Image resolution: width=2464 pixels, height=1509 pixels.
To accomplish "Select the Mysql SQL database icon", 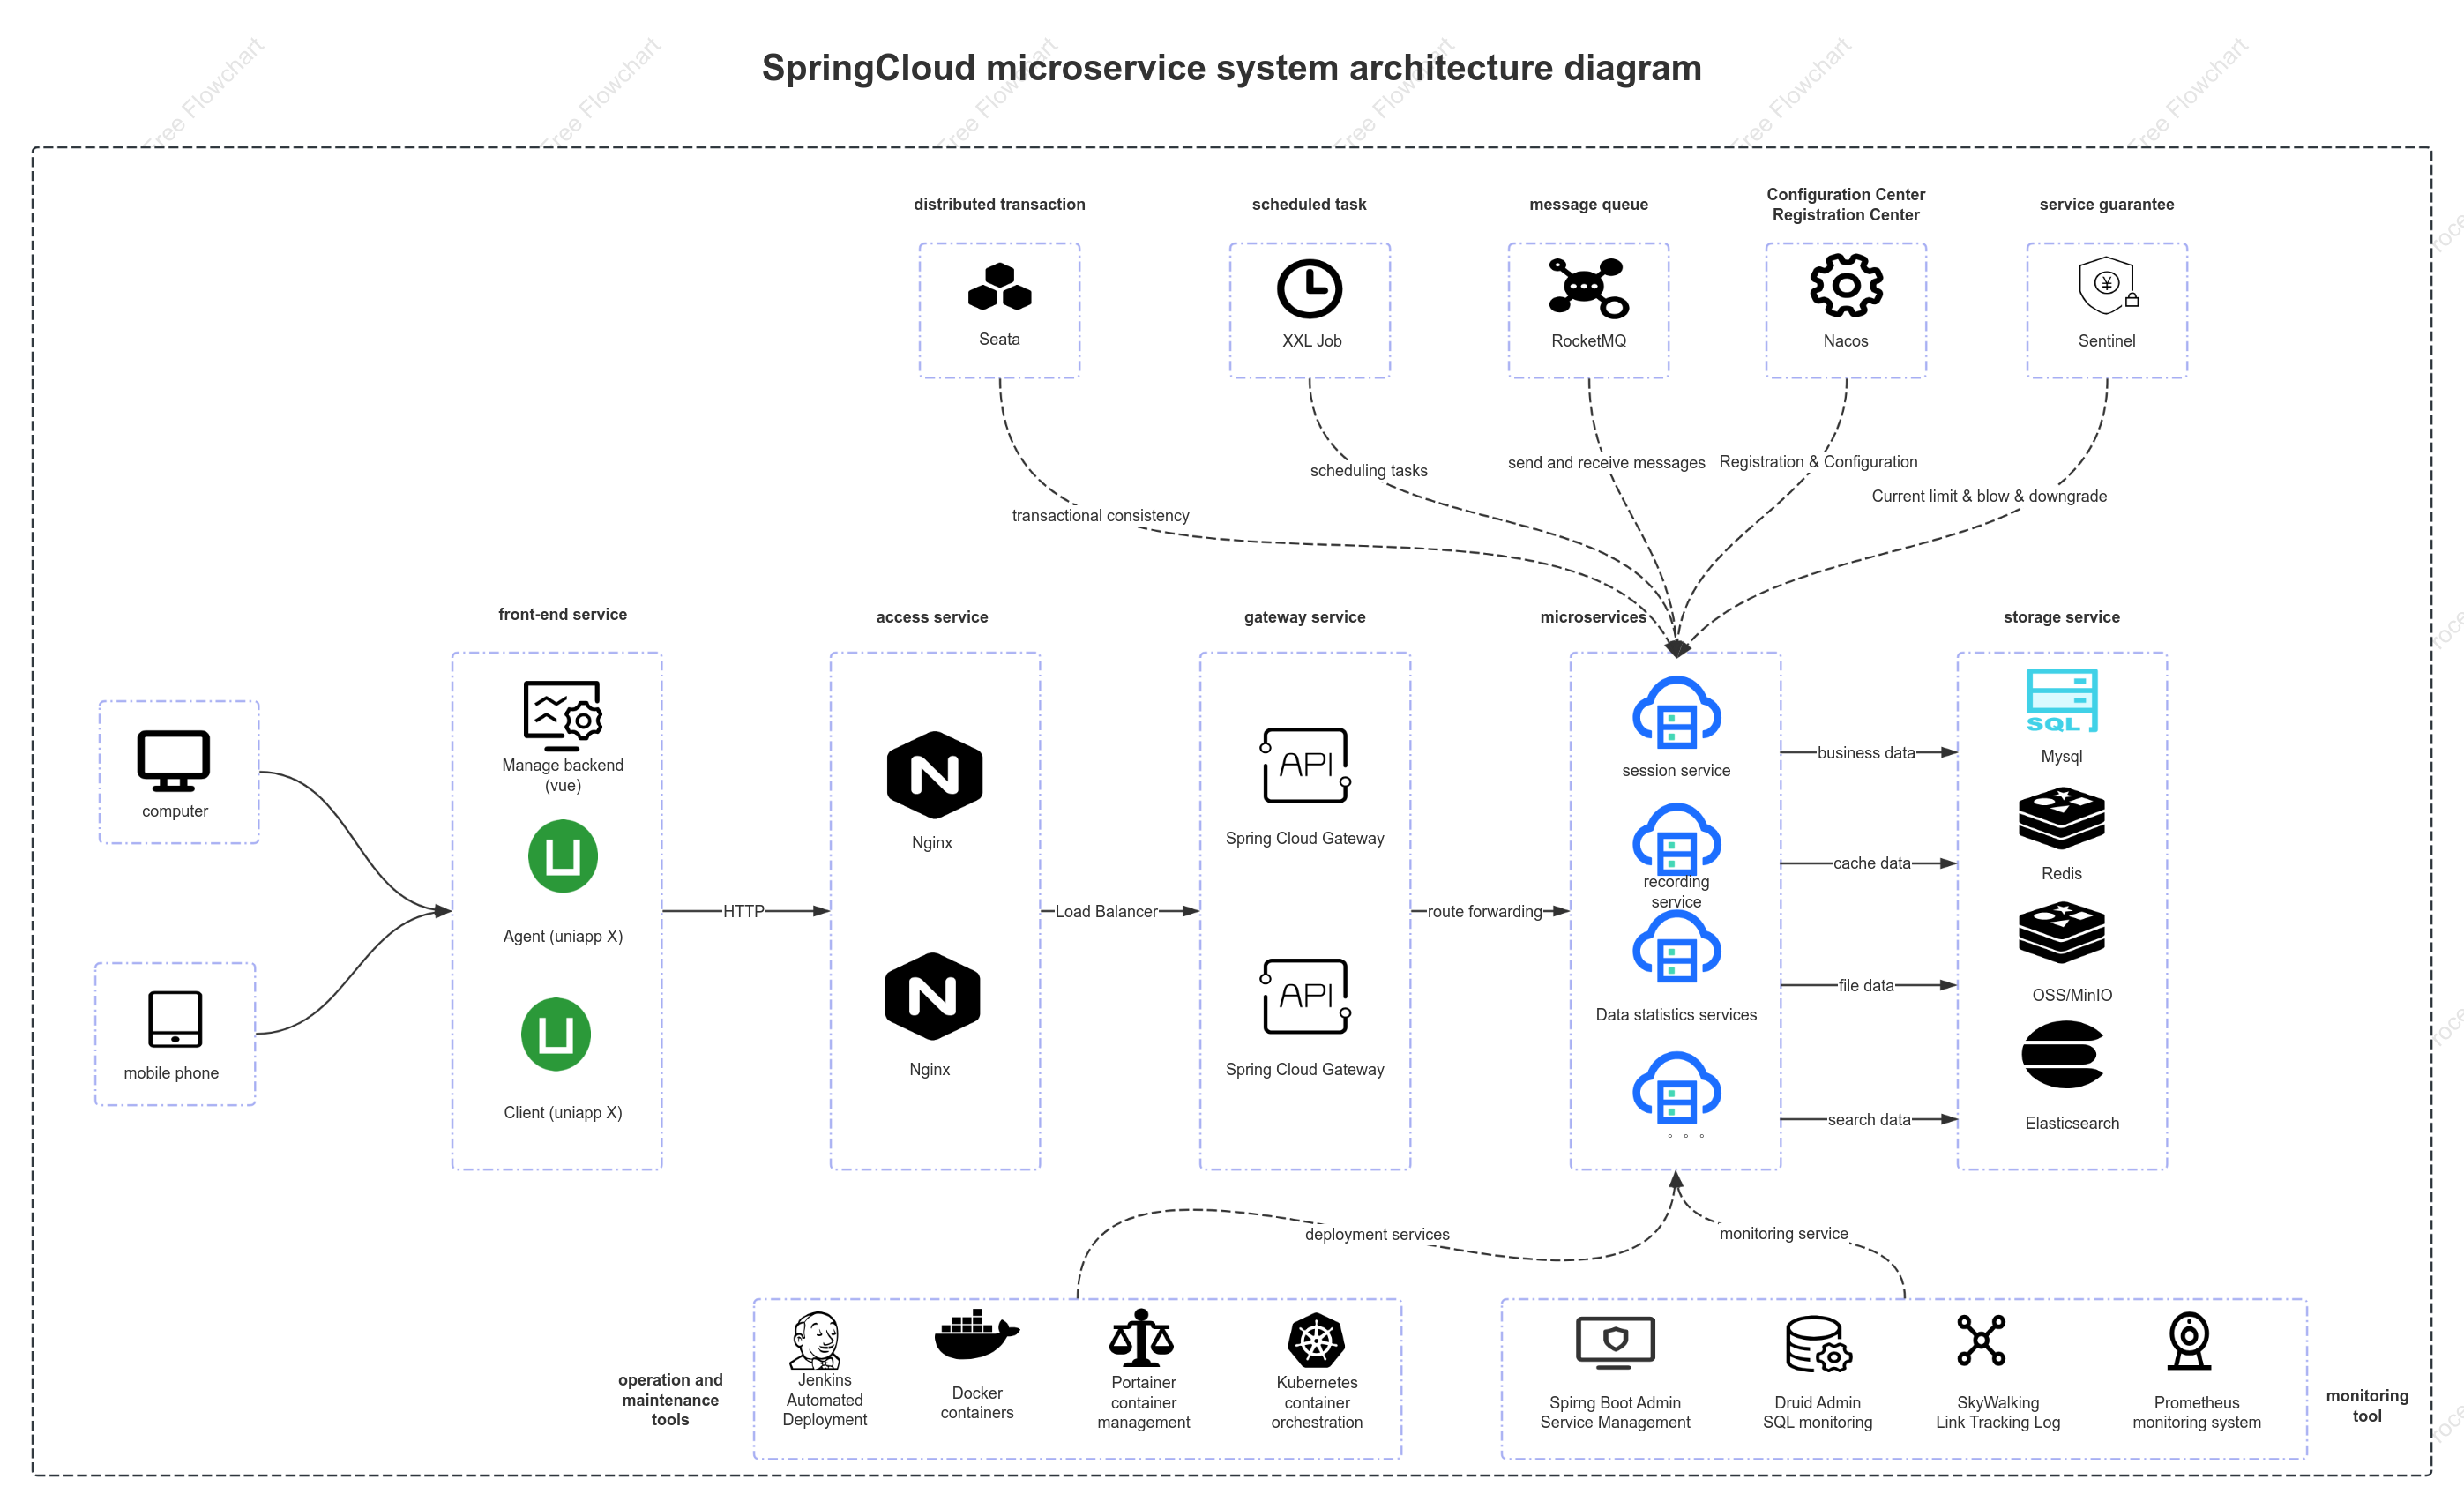I will [x=2062, y=701].
